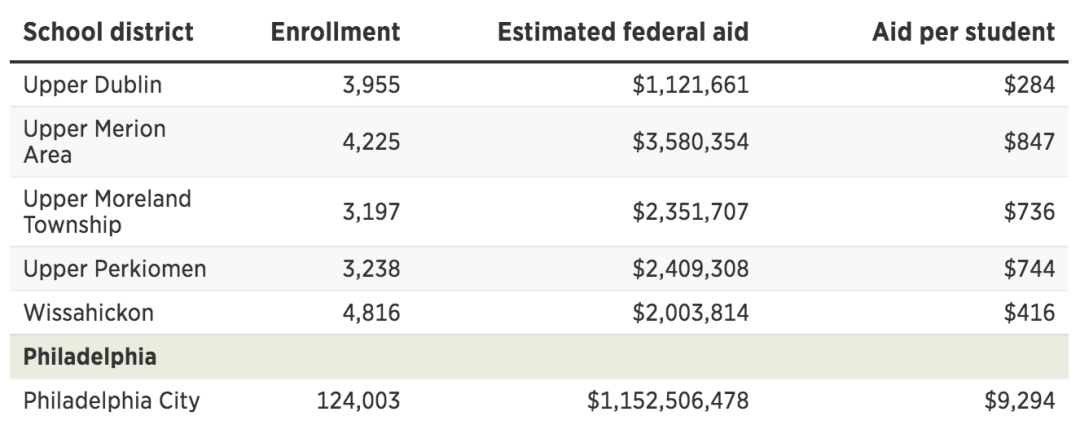Screen dimensions: 1080x438
Task: Click the $9,294 aid per student value
Action: click(x=1021, y=402)
